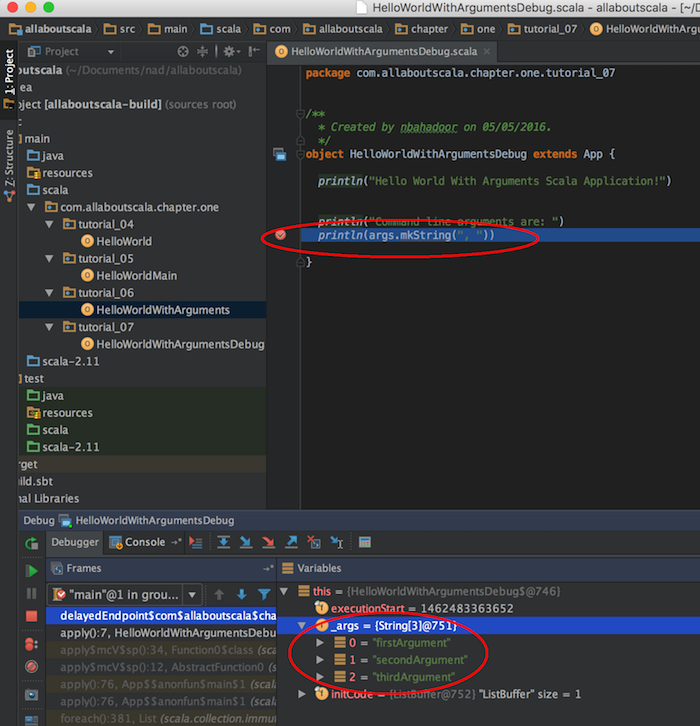Click the chapter breadcrumb

[421, 29]
